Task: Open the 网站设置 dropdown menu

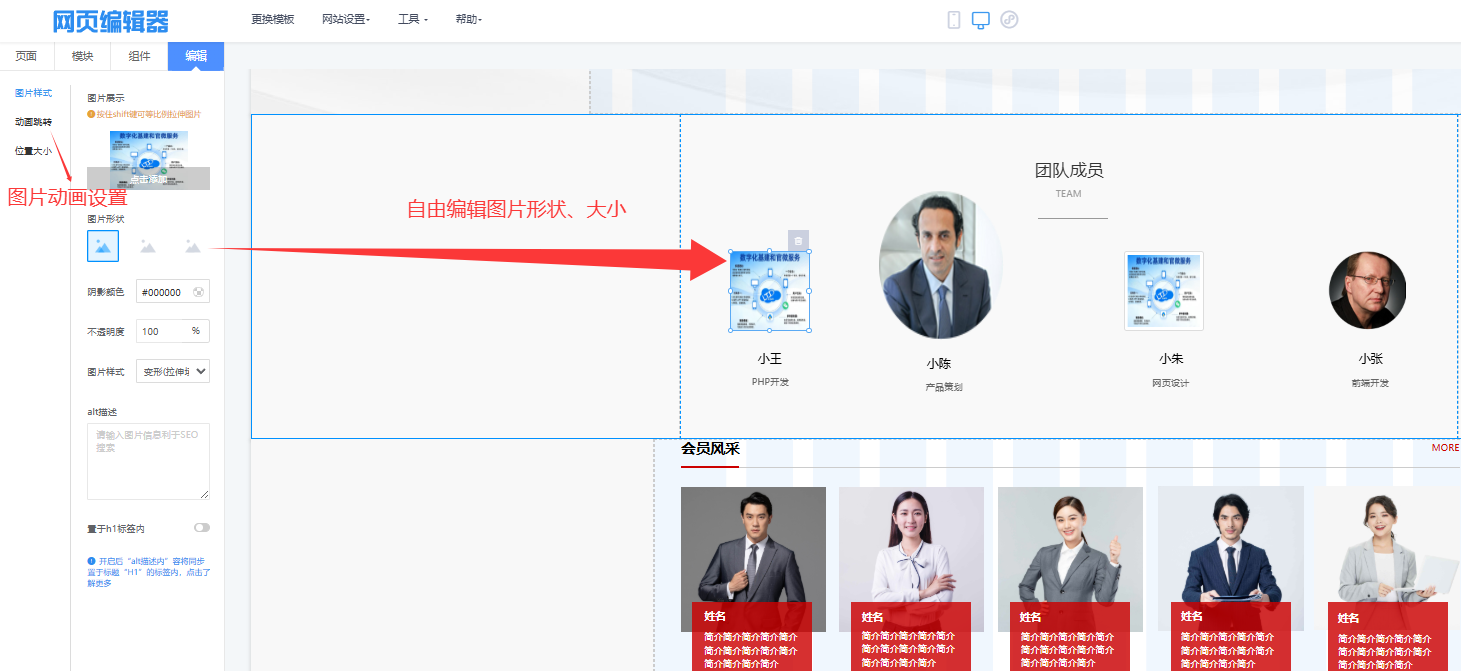Action: (x=346, y=20)
